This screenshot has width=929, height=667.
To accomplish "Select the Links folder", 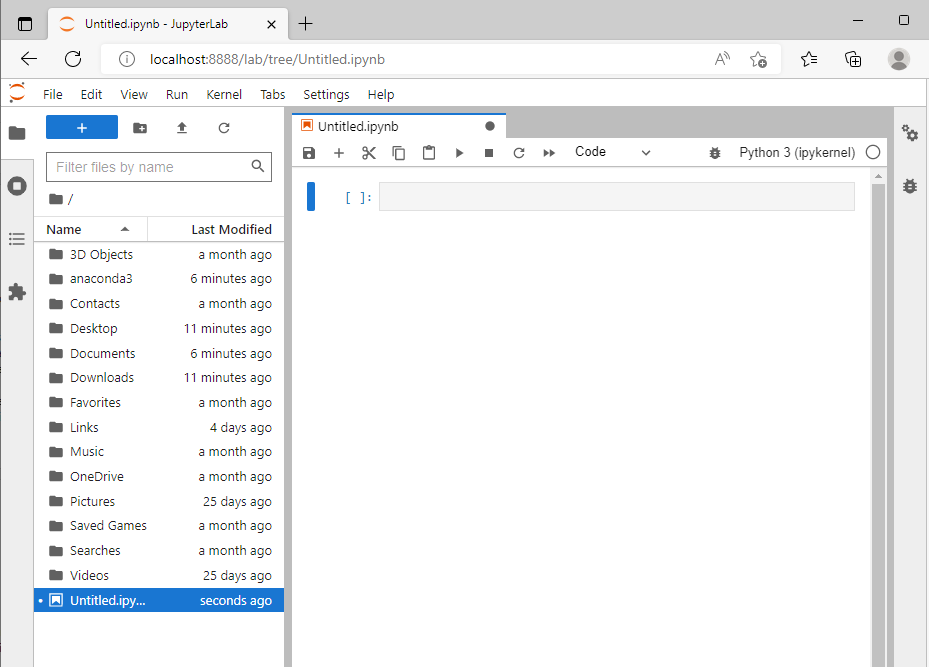I will click(x=159, y=427).
